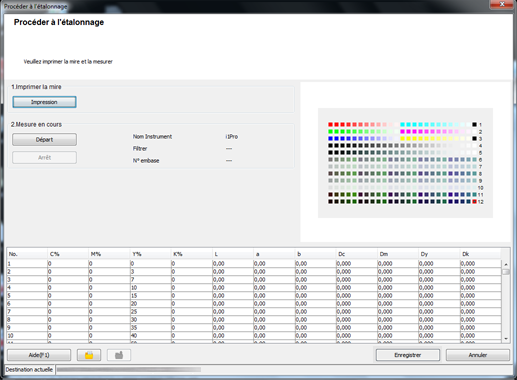The width and height of the screenshot is (517, 380).
Task: Click the 2.Mesure en cours group label
Action: 36,124
